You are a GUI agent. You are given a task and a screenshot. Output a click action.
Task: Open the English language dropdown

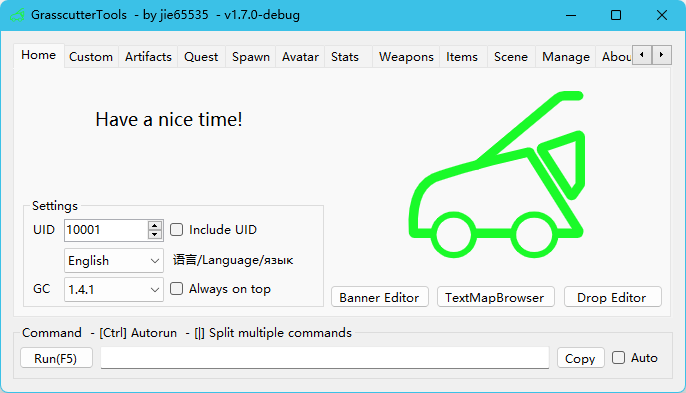(114, 261)
